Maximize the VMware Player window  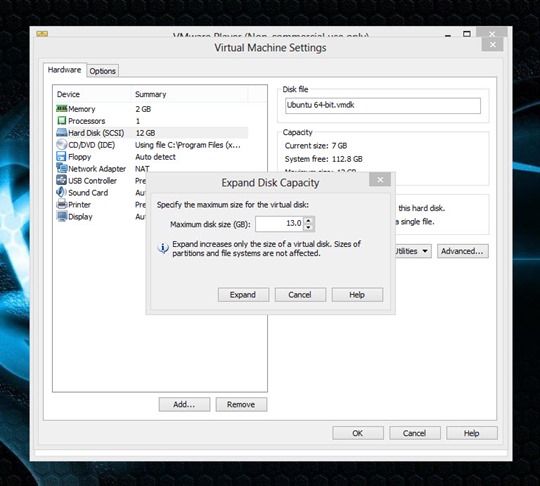(x=467, y=34)
